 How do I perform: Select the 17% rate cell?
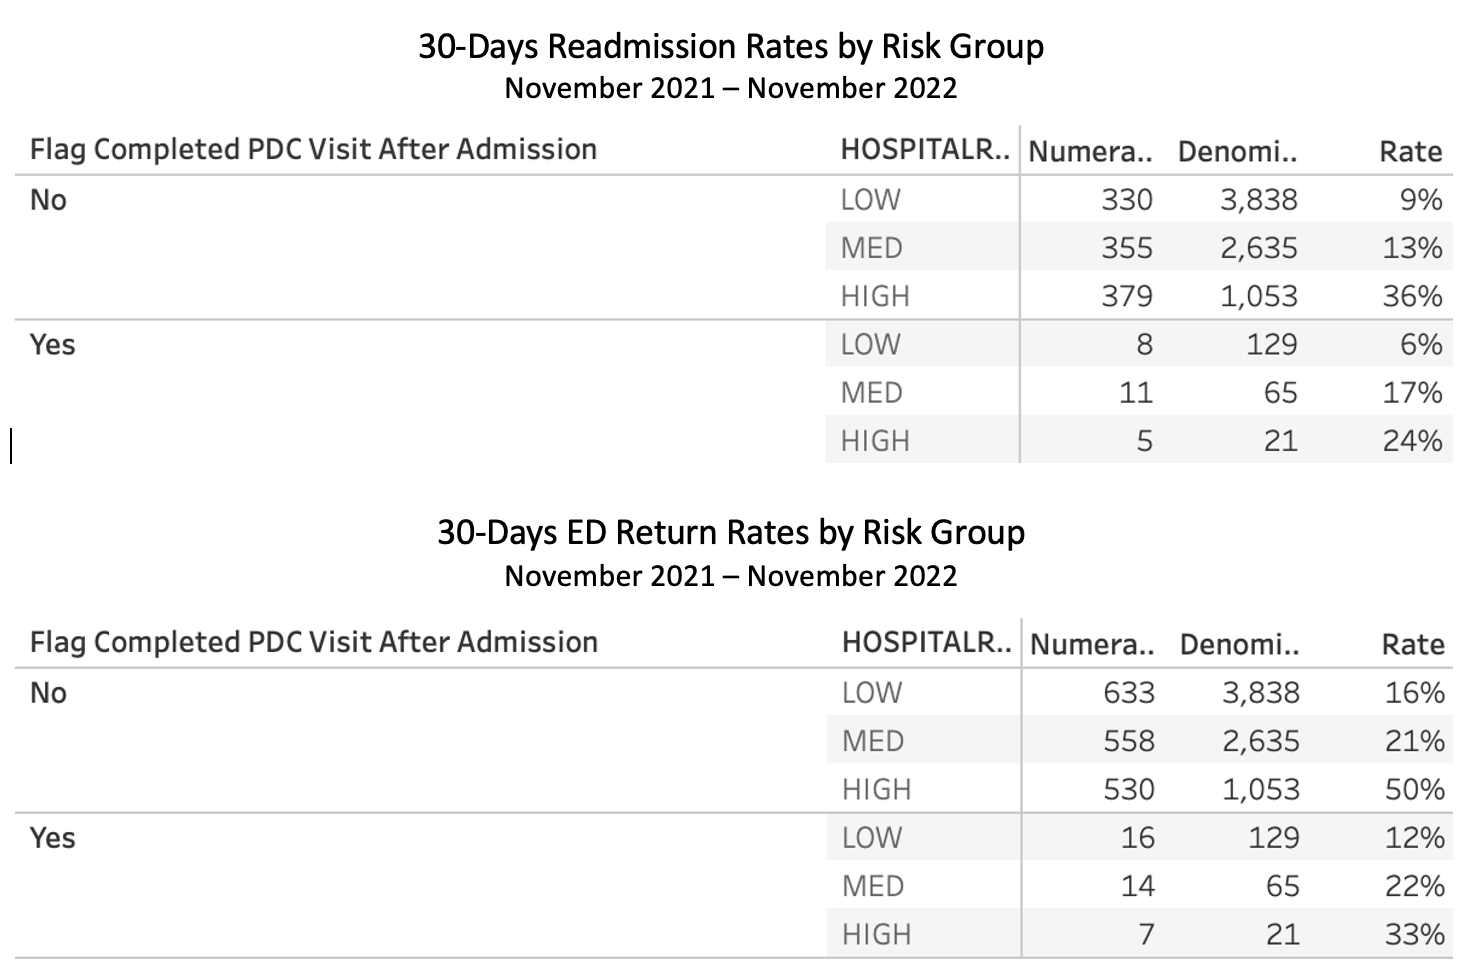pos(1412,393)
